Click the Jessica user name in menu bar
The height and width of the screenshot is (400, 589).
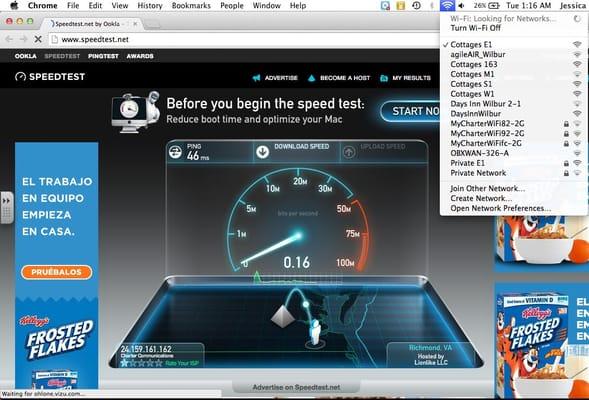click(572, 6)
